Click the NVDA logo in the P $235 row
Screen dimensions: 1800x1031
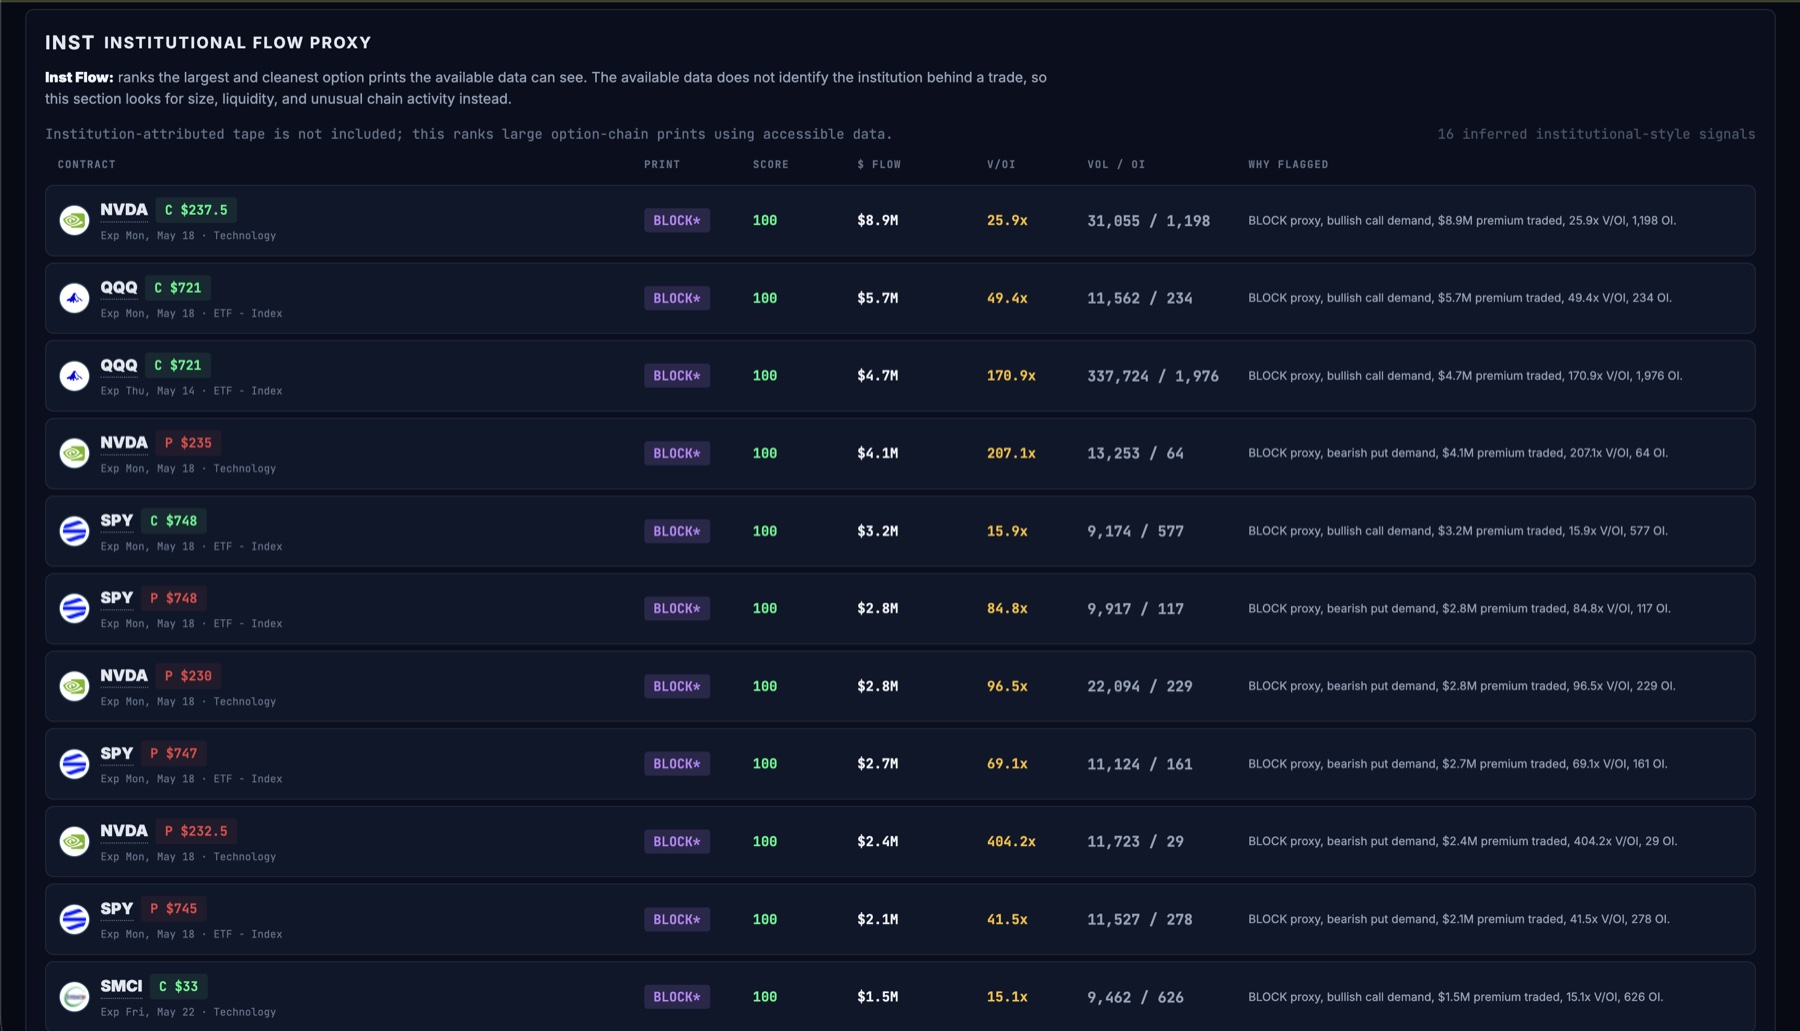[x=74, y=453]
